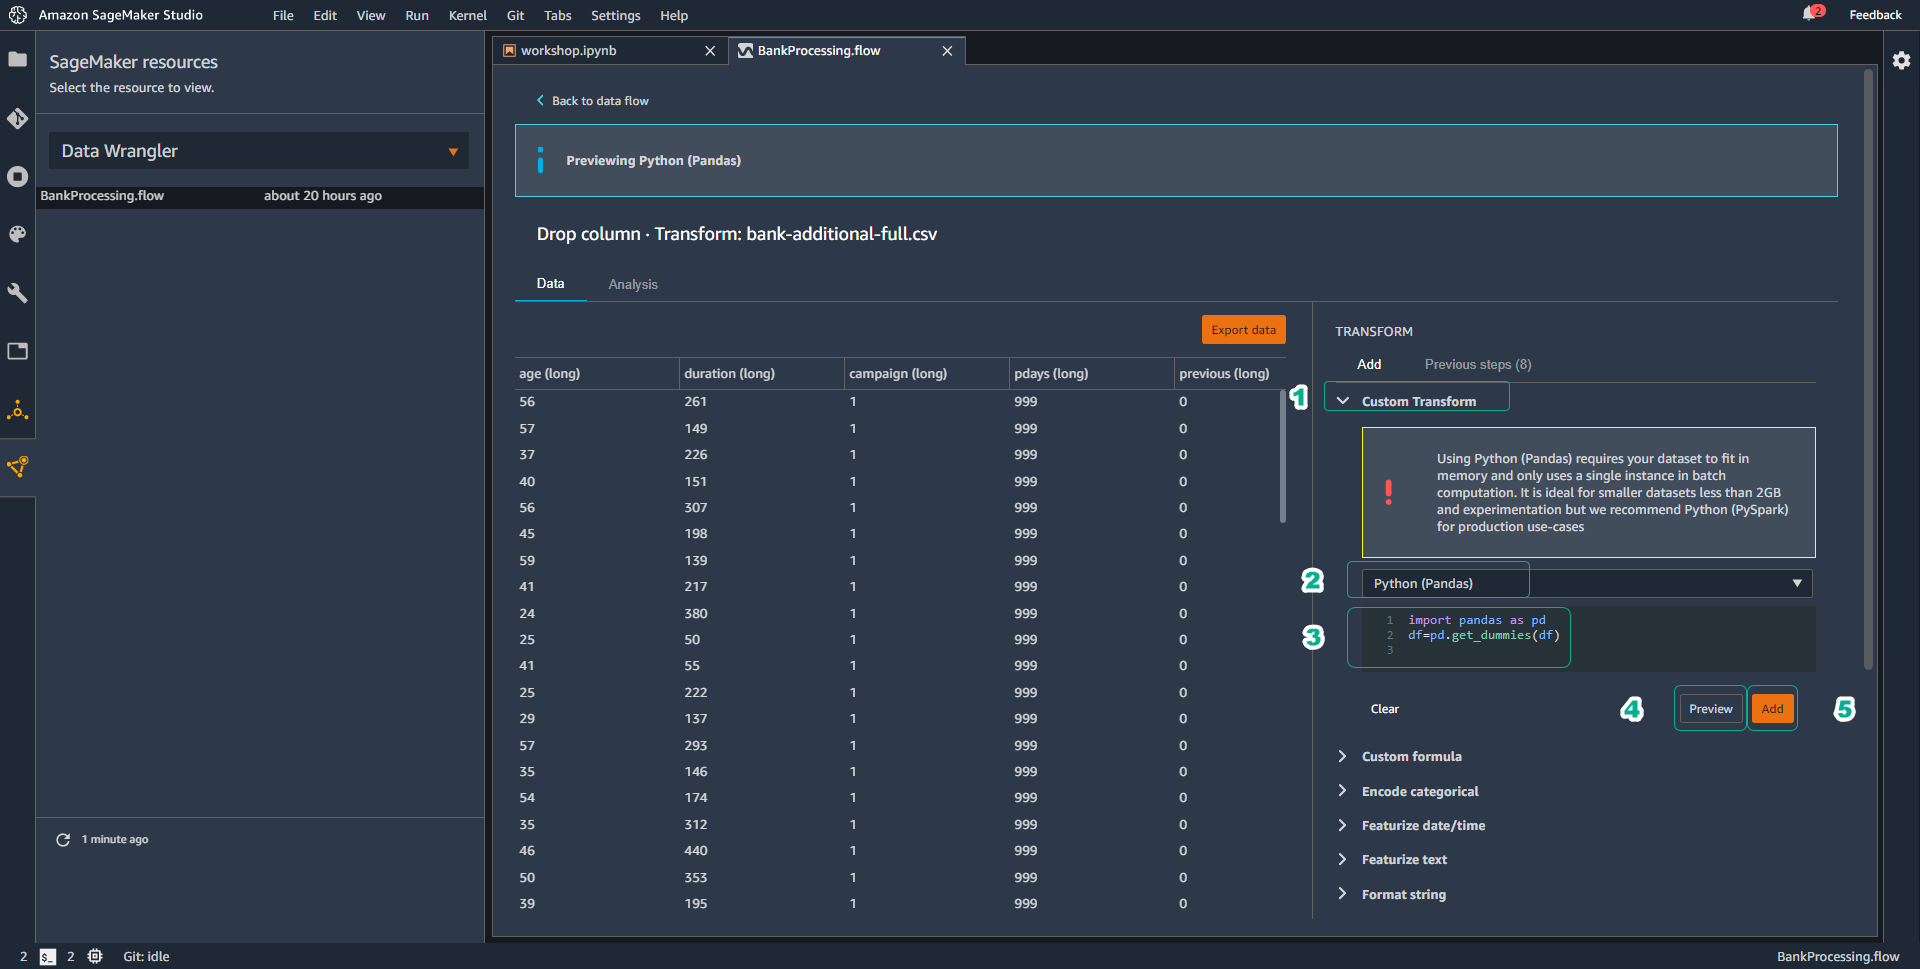
Task: Open the SageMaker JumpStart sidebar icon
Action: tap(17, 409)
